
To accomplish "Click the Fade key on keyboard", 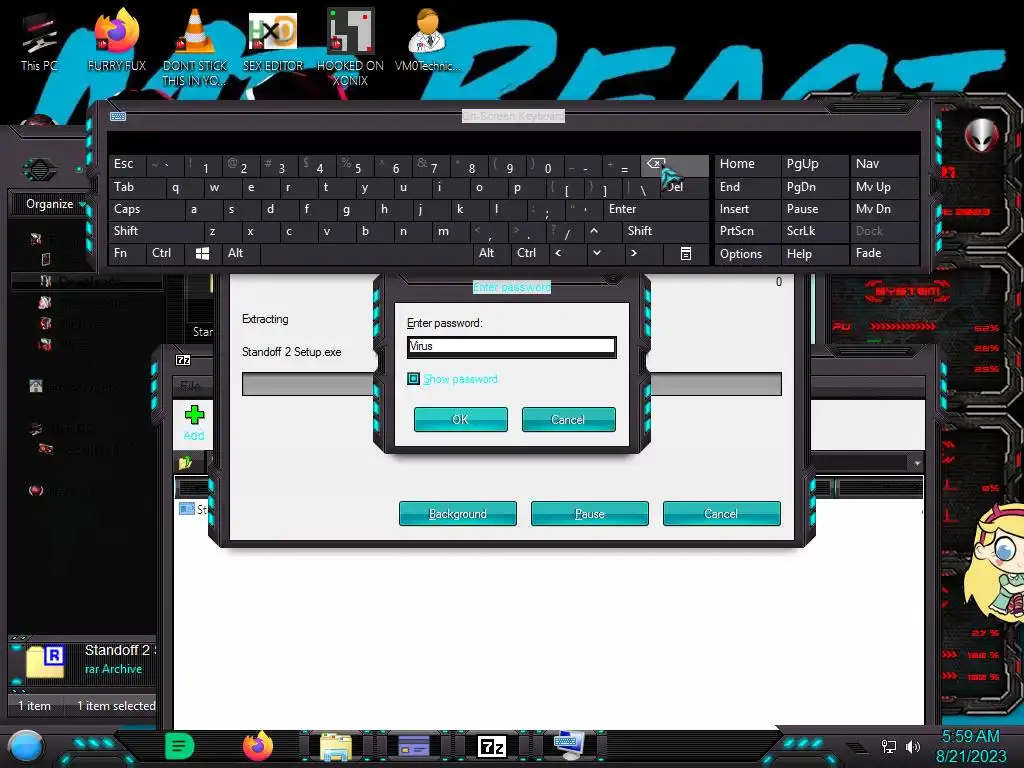I will pyautogui.click(x=884, y=253).
